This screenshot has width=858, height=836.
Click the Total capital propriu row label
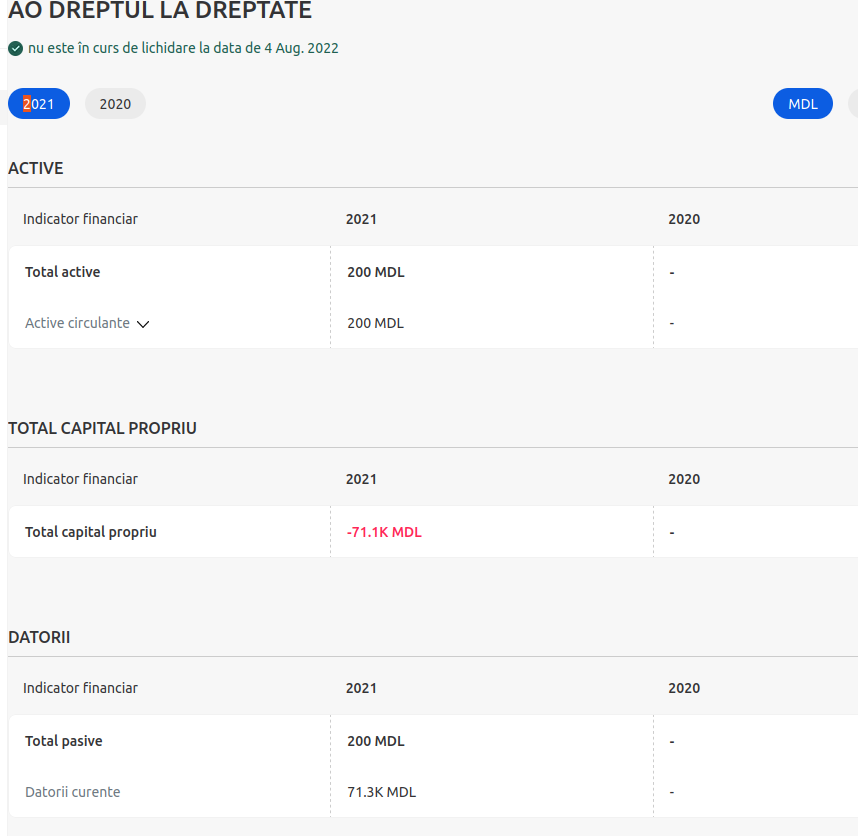[91, 532]
